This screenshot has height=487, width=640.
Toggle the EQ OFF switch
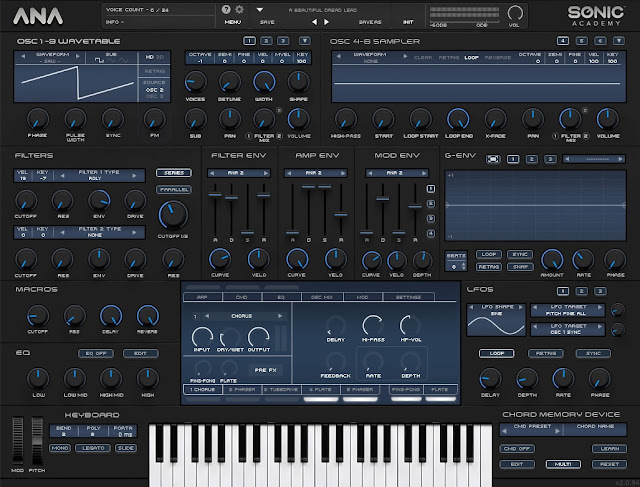click(x=97, y=353)
